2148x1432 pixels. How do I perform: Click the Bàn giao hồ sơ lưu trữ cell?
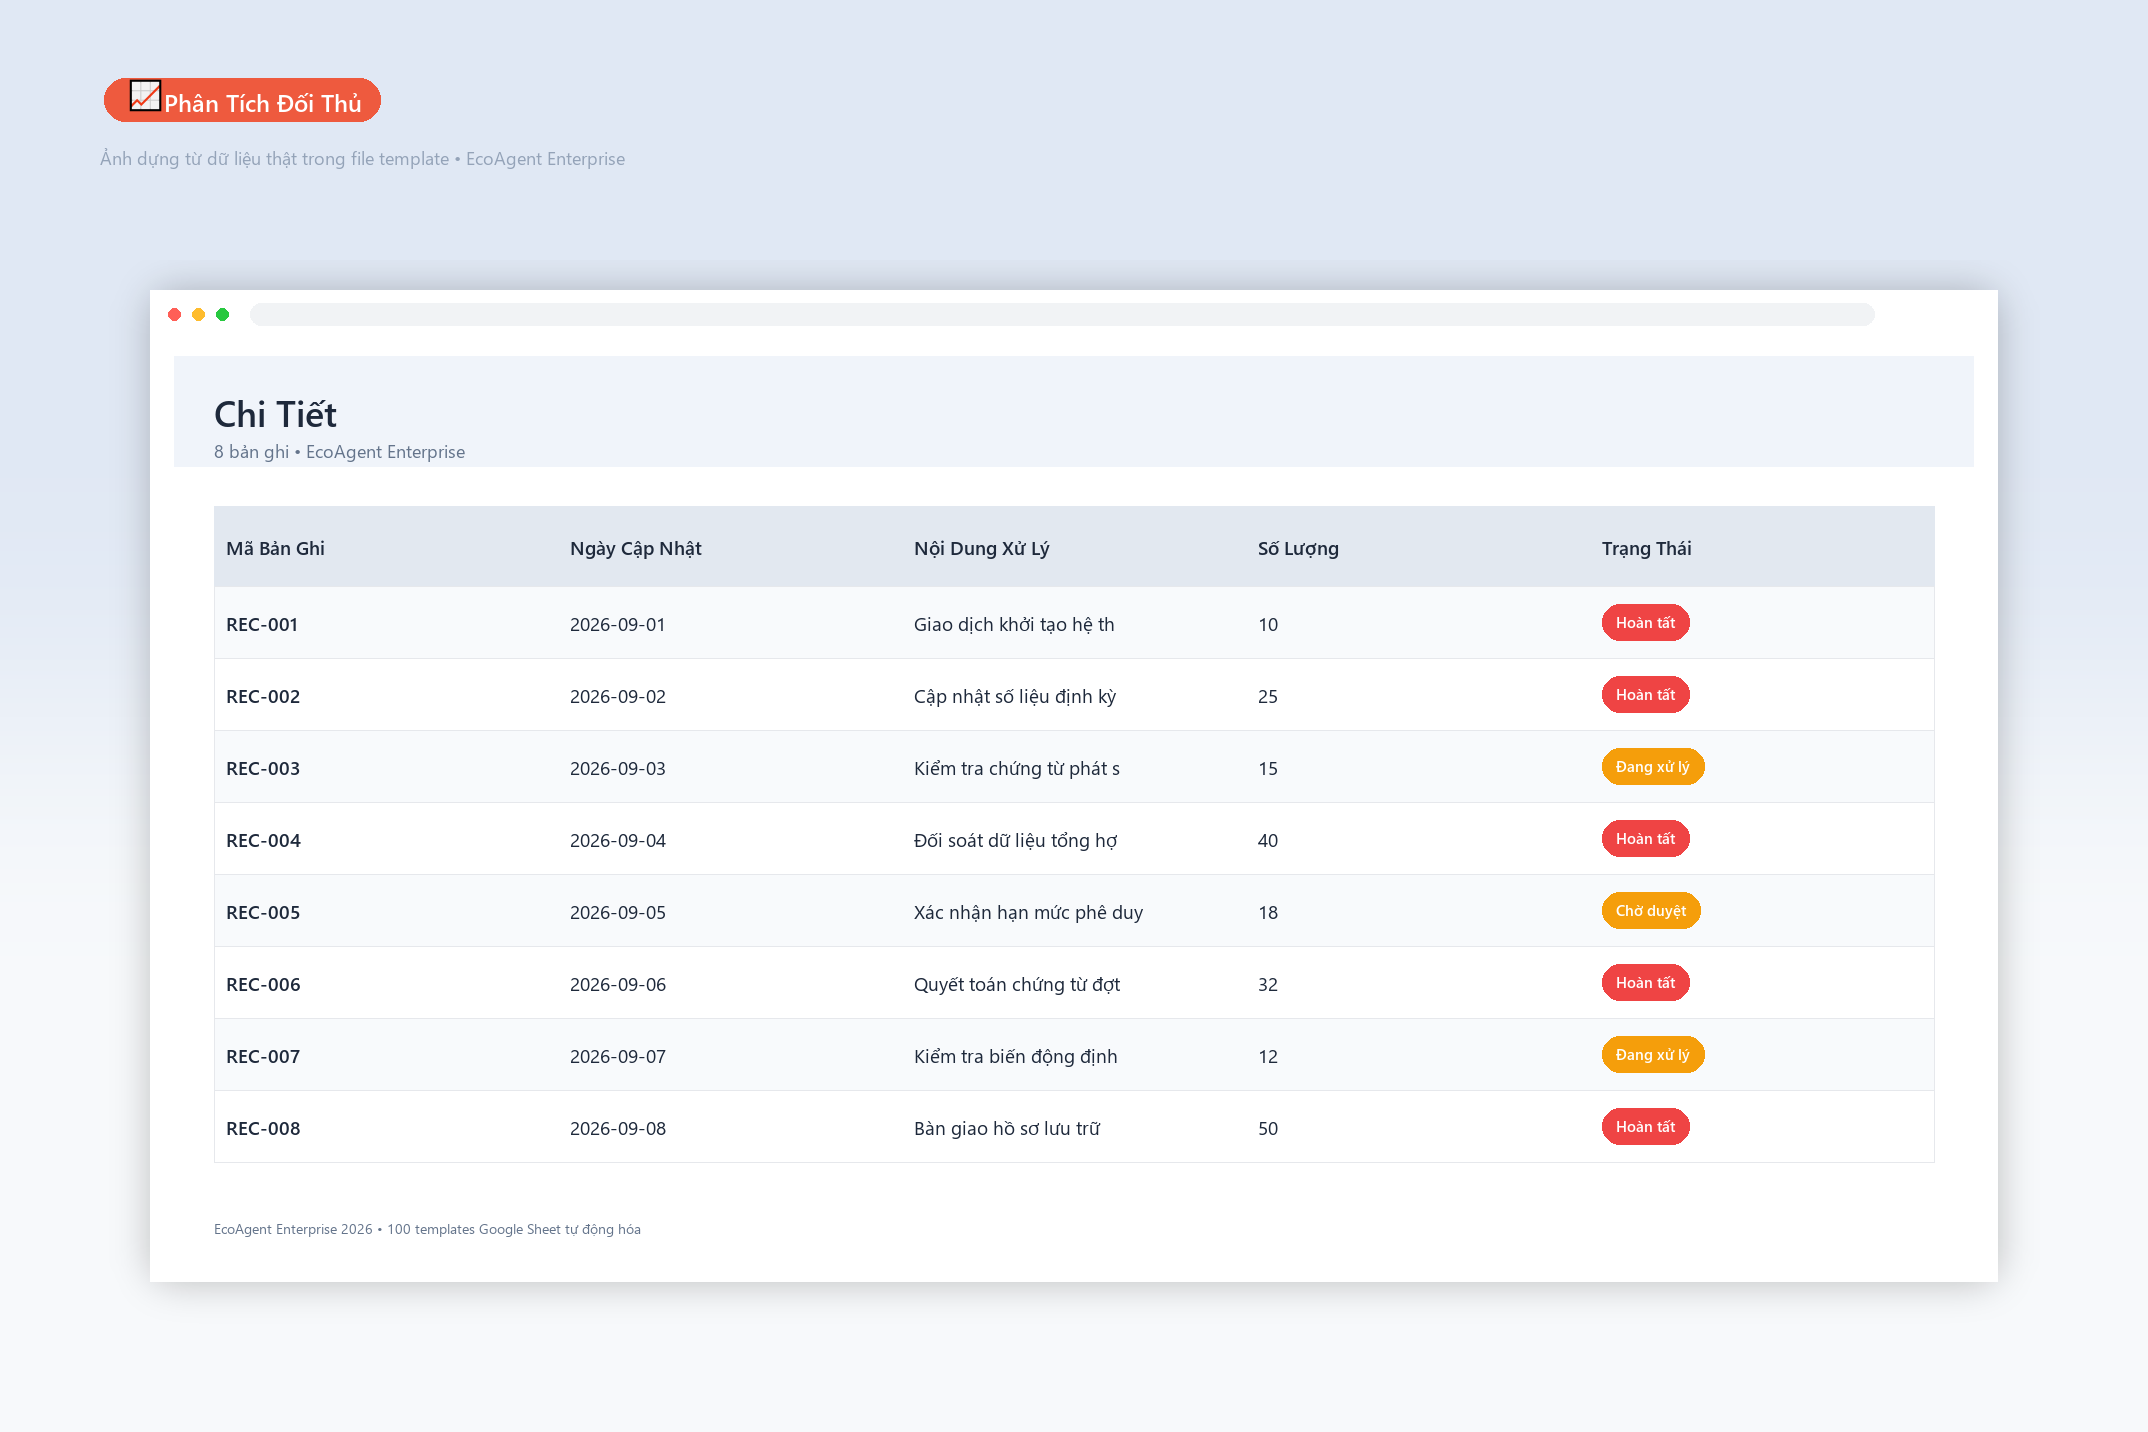click(1007, 1128)
